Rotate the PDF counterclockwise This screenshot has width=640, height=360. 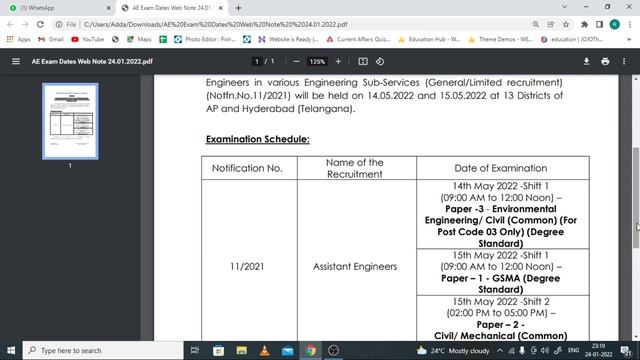tap(380, 61)
